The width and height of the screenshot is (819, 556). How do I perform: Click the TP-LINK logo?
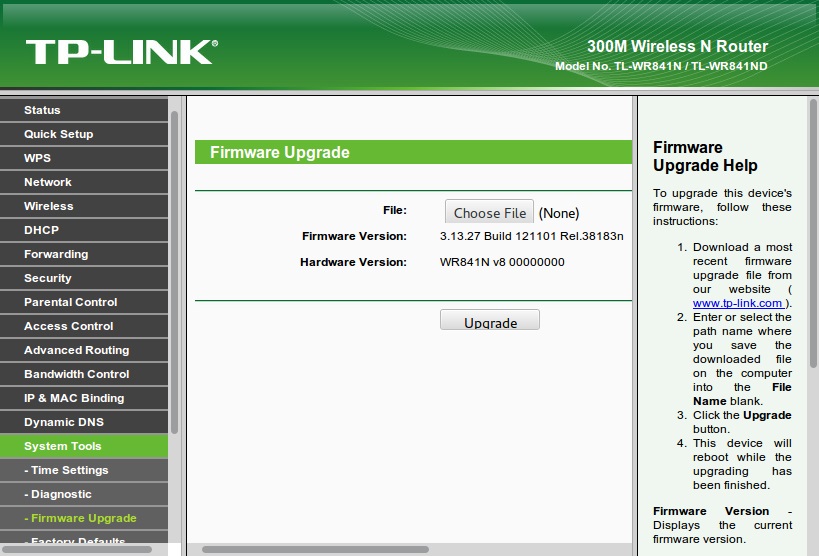(x=122, y=52)
